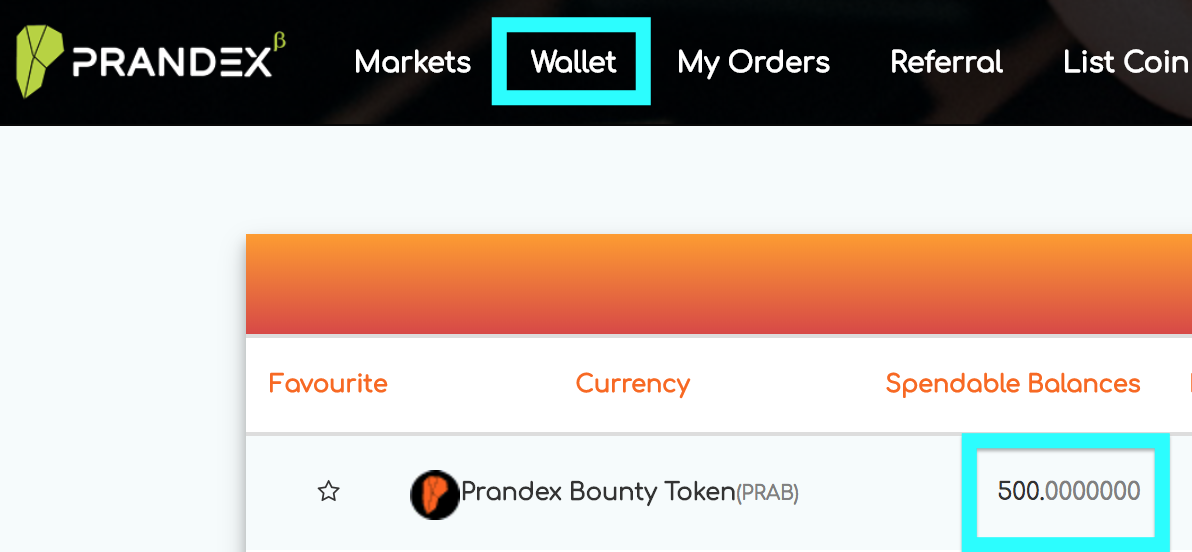The image size is (1192, 552).
Task: Click the 500 whole-number part of the balance
Action: [x=1019, y=491]
